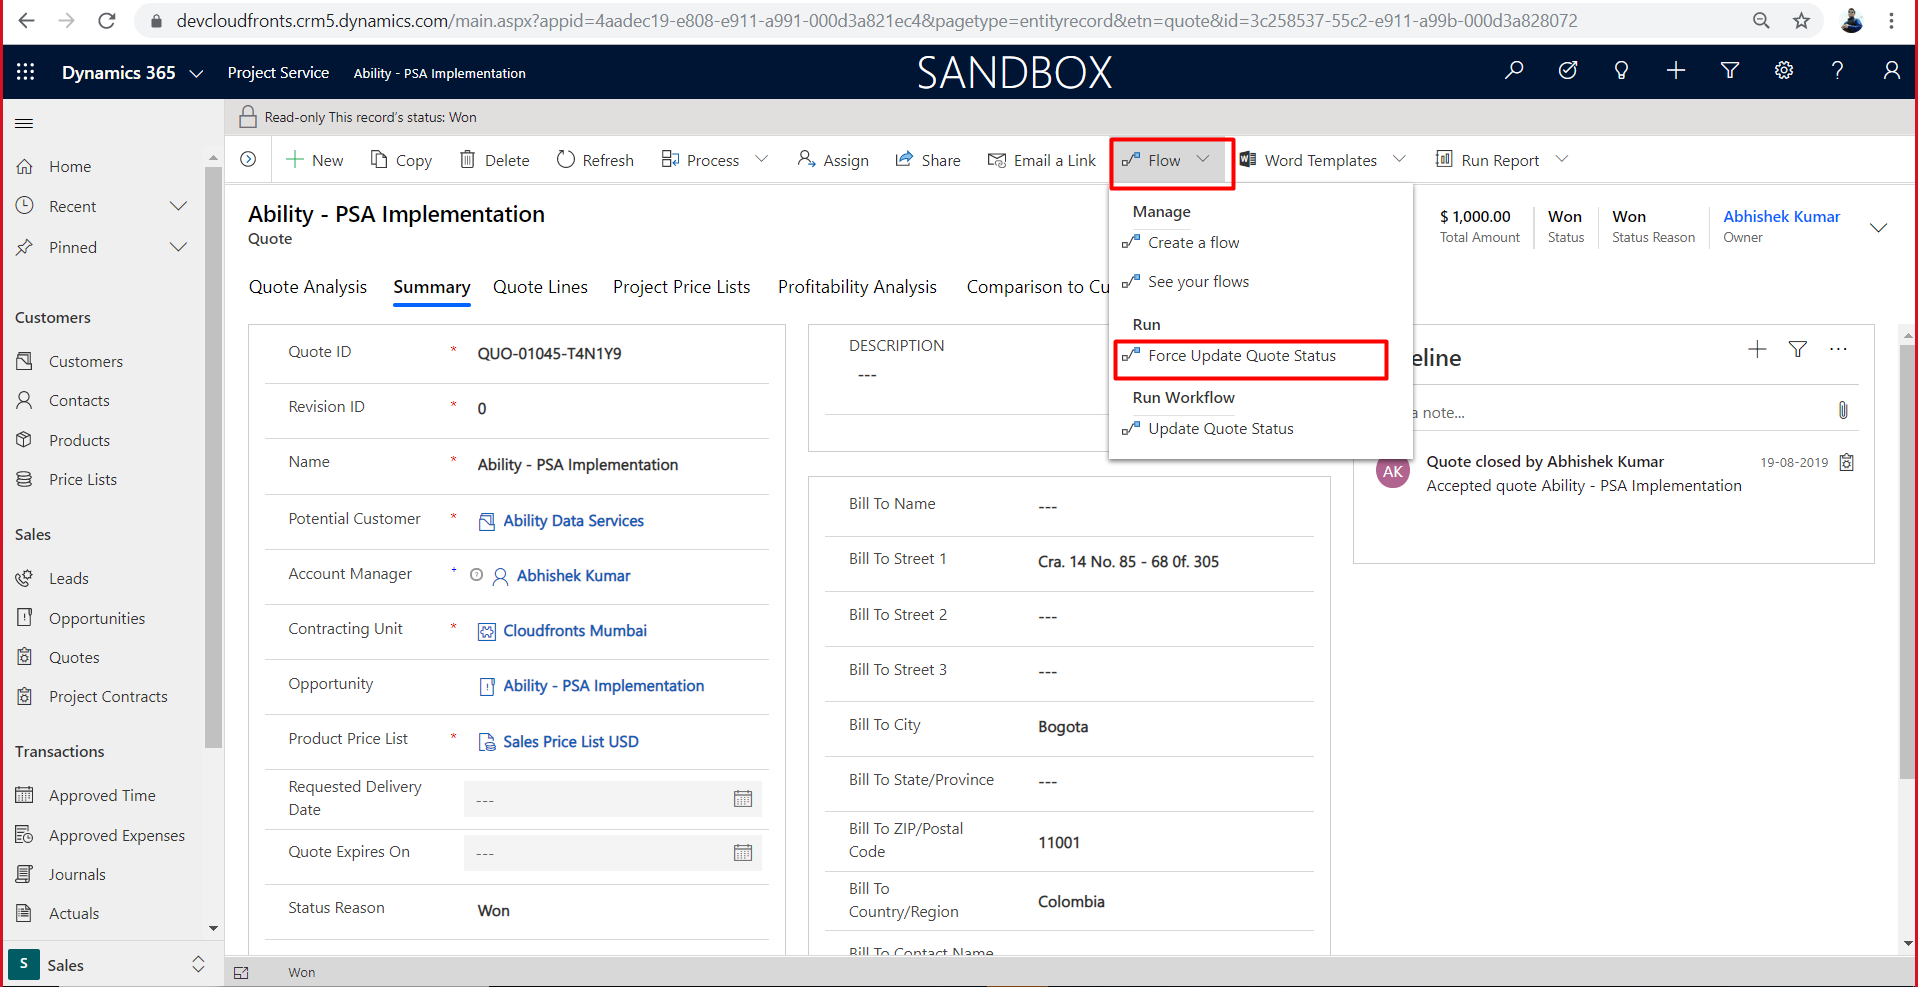The height and width of the screenshot is (987, 1918).
Task: Switch to the Quote Analysis tab
Action: pyautogui.click(x=308, y=287)
